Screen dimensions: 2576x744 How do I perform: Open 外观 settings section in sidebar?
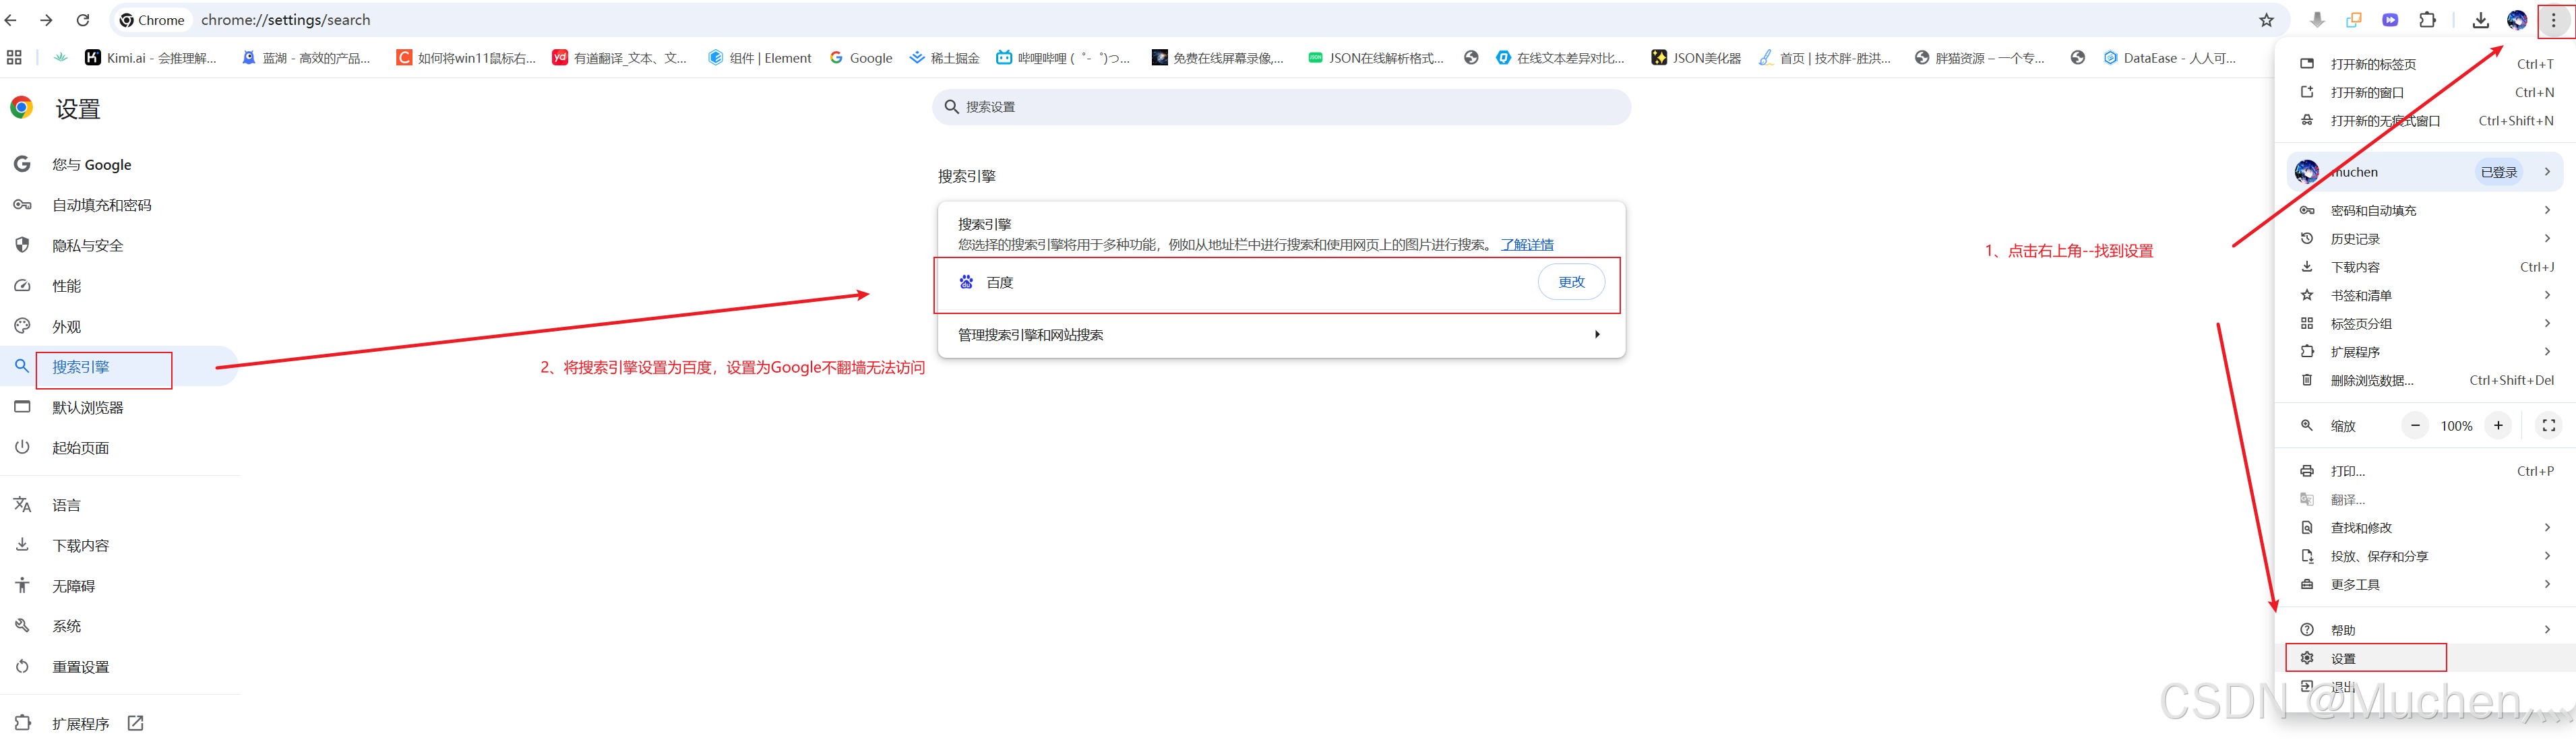[67, 327]
